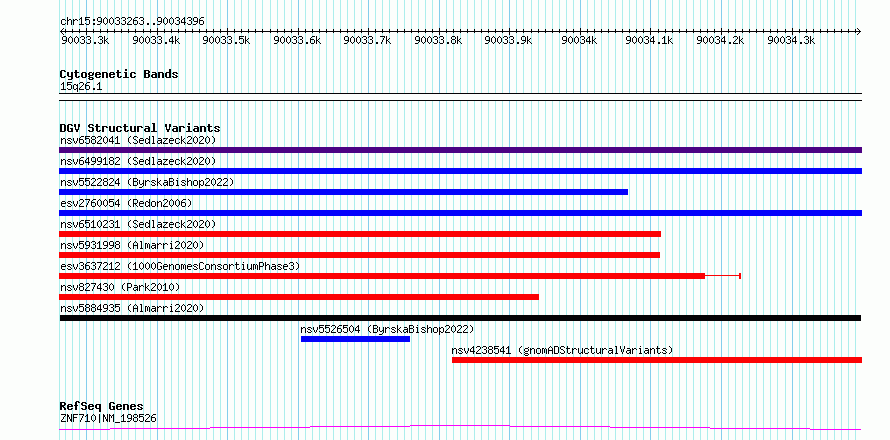Open nsv827430 (Park2010) label
The image size is (890, 440).
click(120, 287)
